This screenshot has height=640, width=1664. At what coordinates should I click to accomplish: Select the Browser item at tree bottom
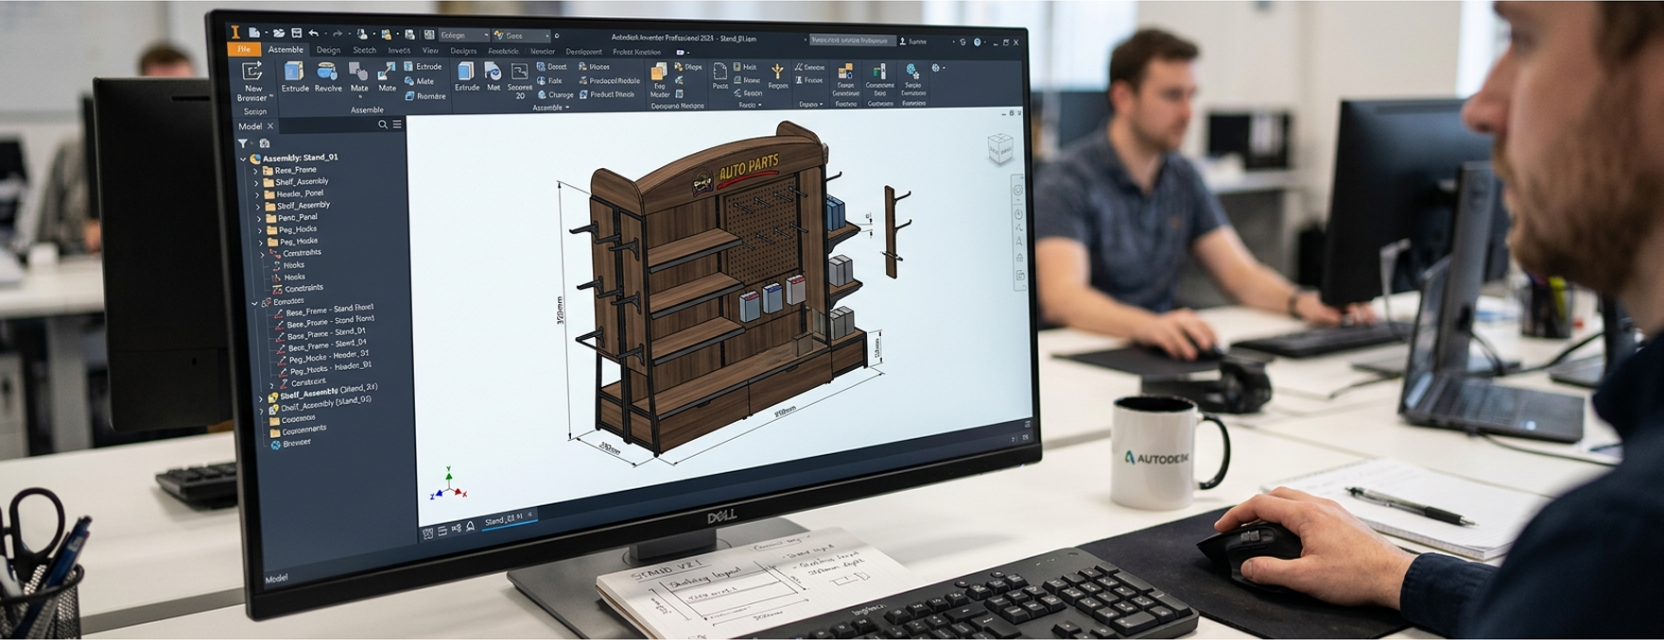point(291,443)
